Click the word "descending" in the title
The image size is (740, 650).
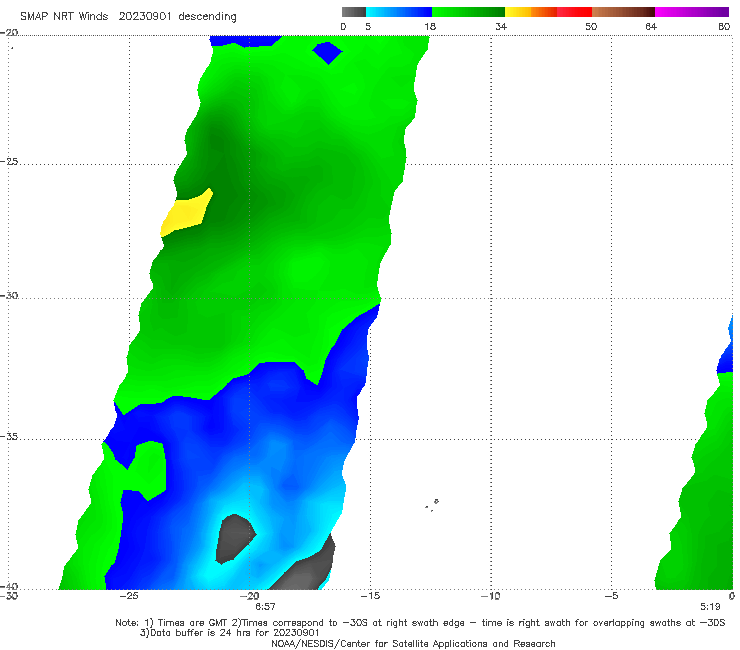(208, 17)
